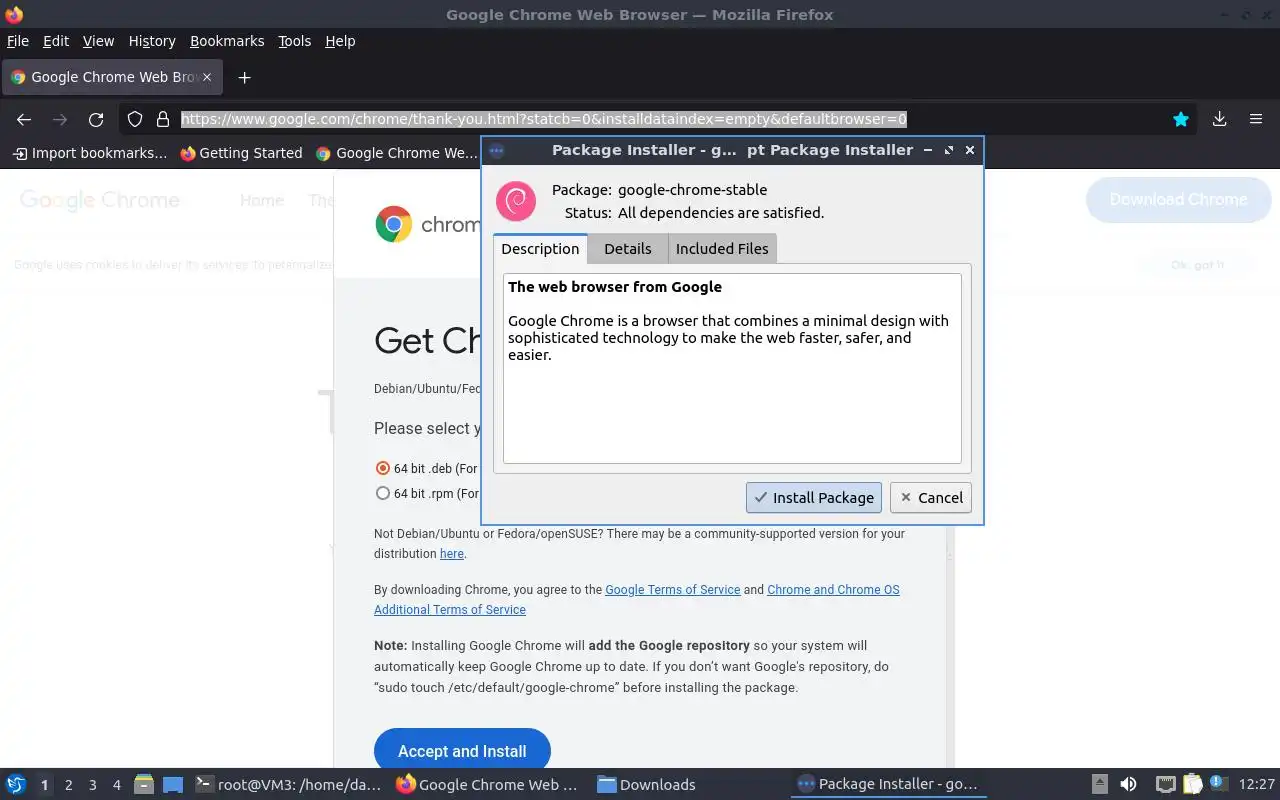Viewport: 1280px width, 800px height.
Task: Open the Included Files tab
Action: pyautogui.click(x=722, y=249)
